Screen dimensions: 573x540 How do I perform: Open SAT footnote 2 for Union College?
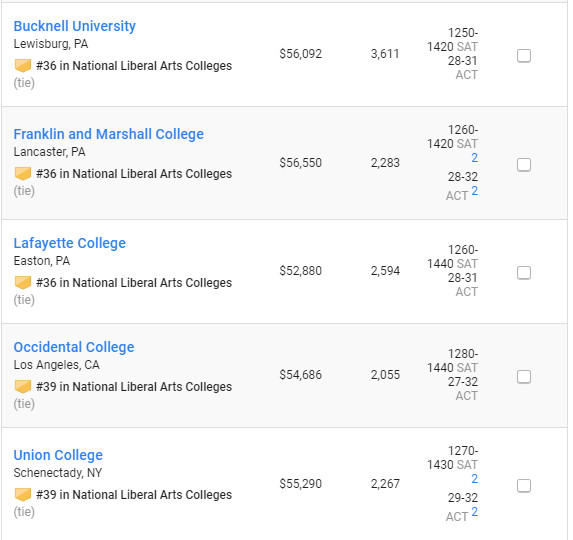[474, 479]
